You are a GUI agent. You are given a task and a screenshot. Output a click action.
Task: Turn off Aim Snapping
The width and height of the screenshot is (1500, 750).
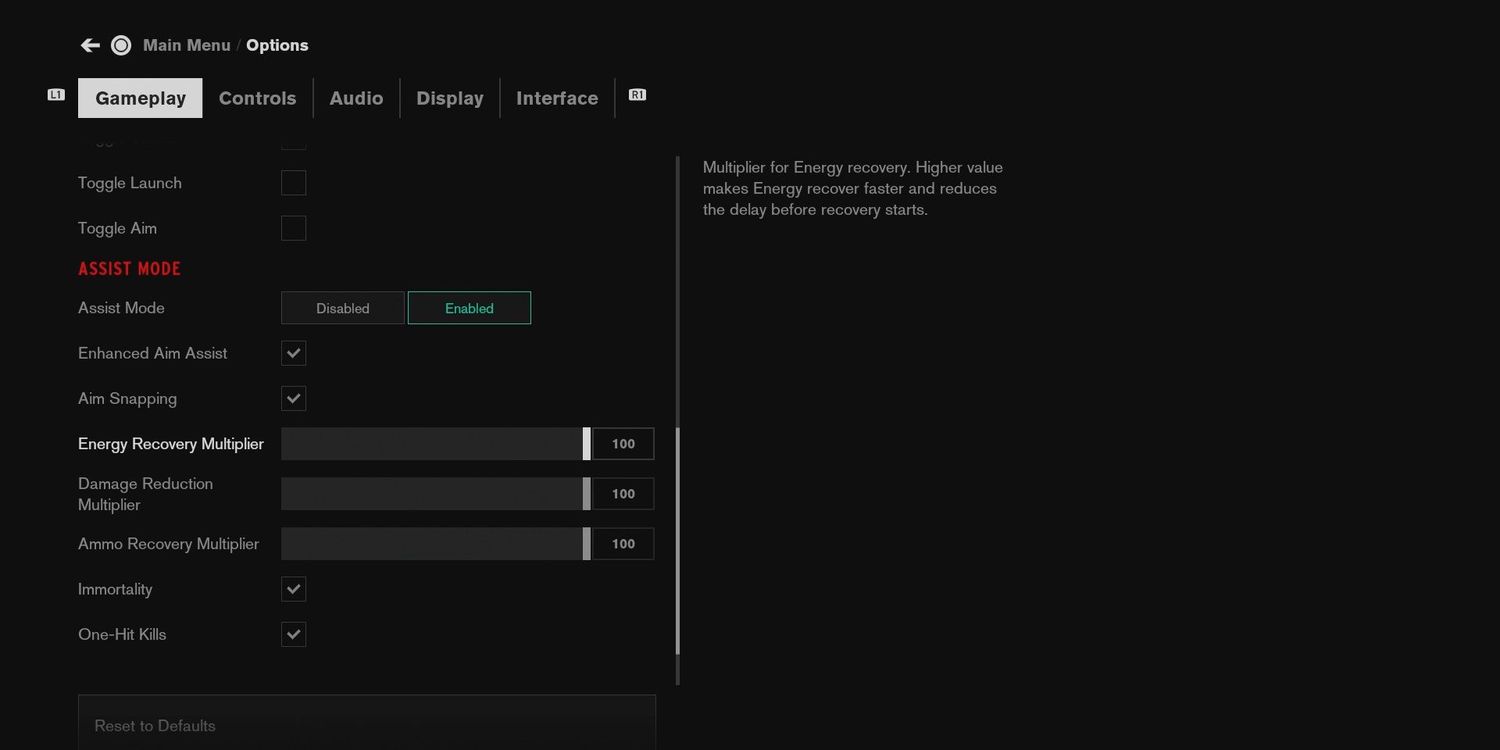293,398
